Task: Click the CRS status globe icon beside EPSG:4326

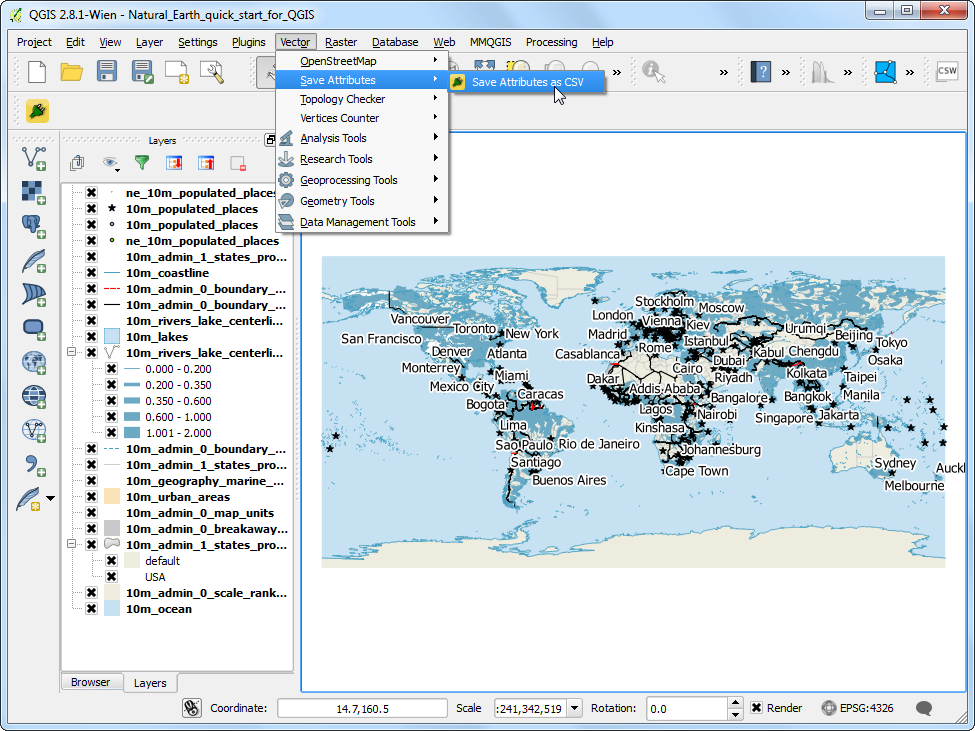Action: (x=828, y=708)
